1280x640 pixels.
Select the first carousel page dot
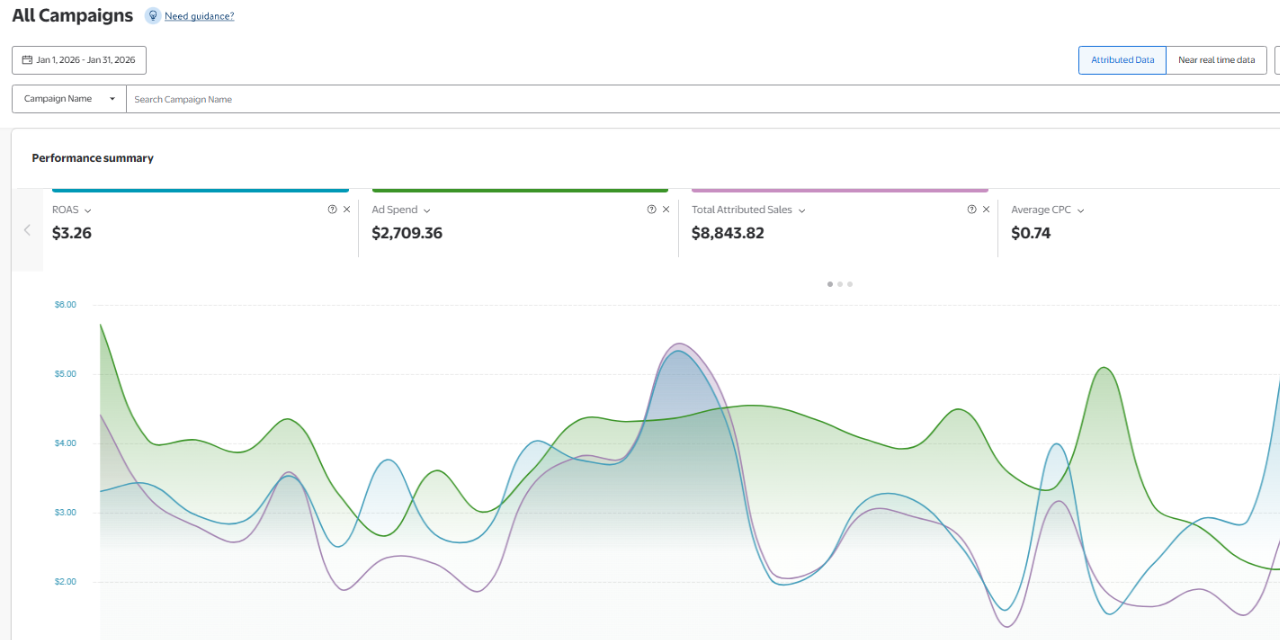point(830,284)
